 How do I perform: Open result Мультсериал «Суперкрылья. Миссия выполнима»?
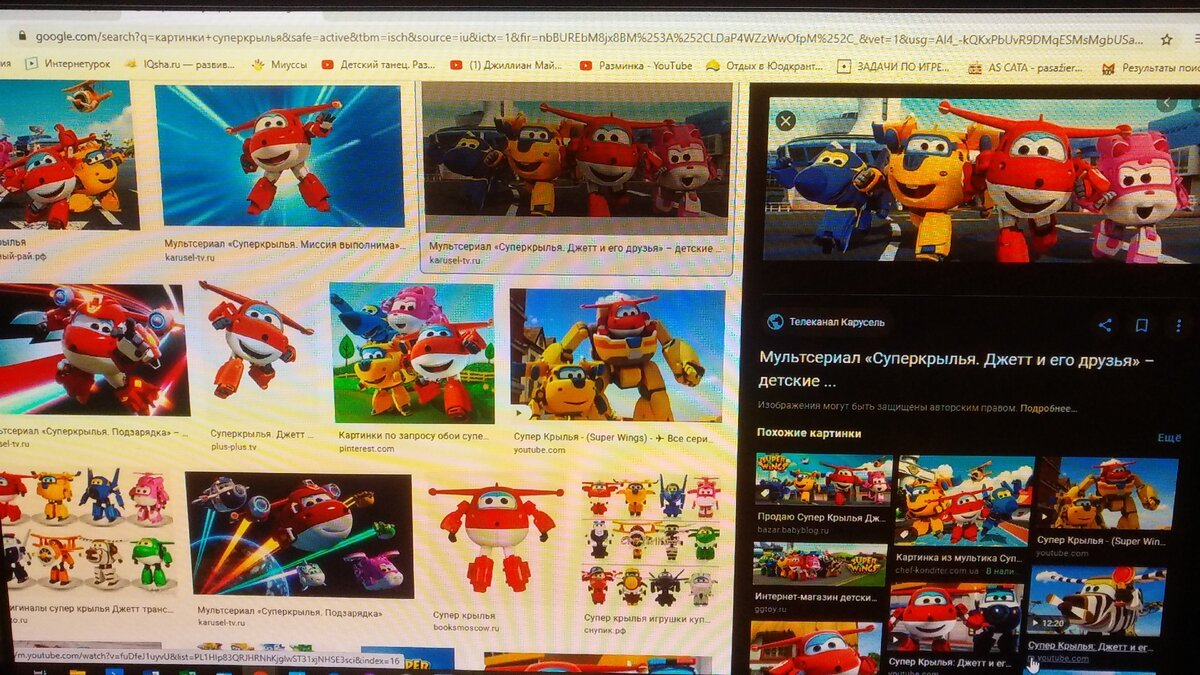(282, 244)
